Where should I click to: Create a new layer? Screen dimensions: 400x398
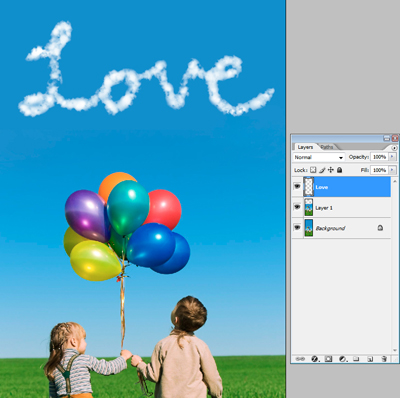(370, 359)
